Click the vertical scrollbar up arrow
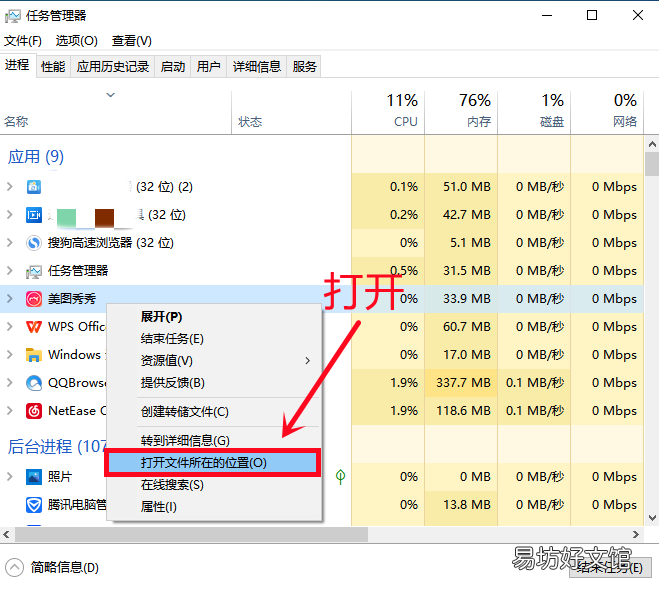Screen dimensions: 659x590 pos(652,145)
